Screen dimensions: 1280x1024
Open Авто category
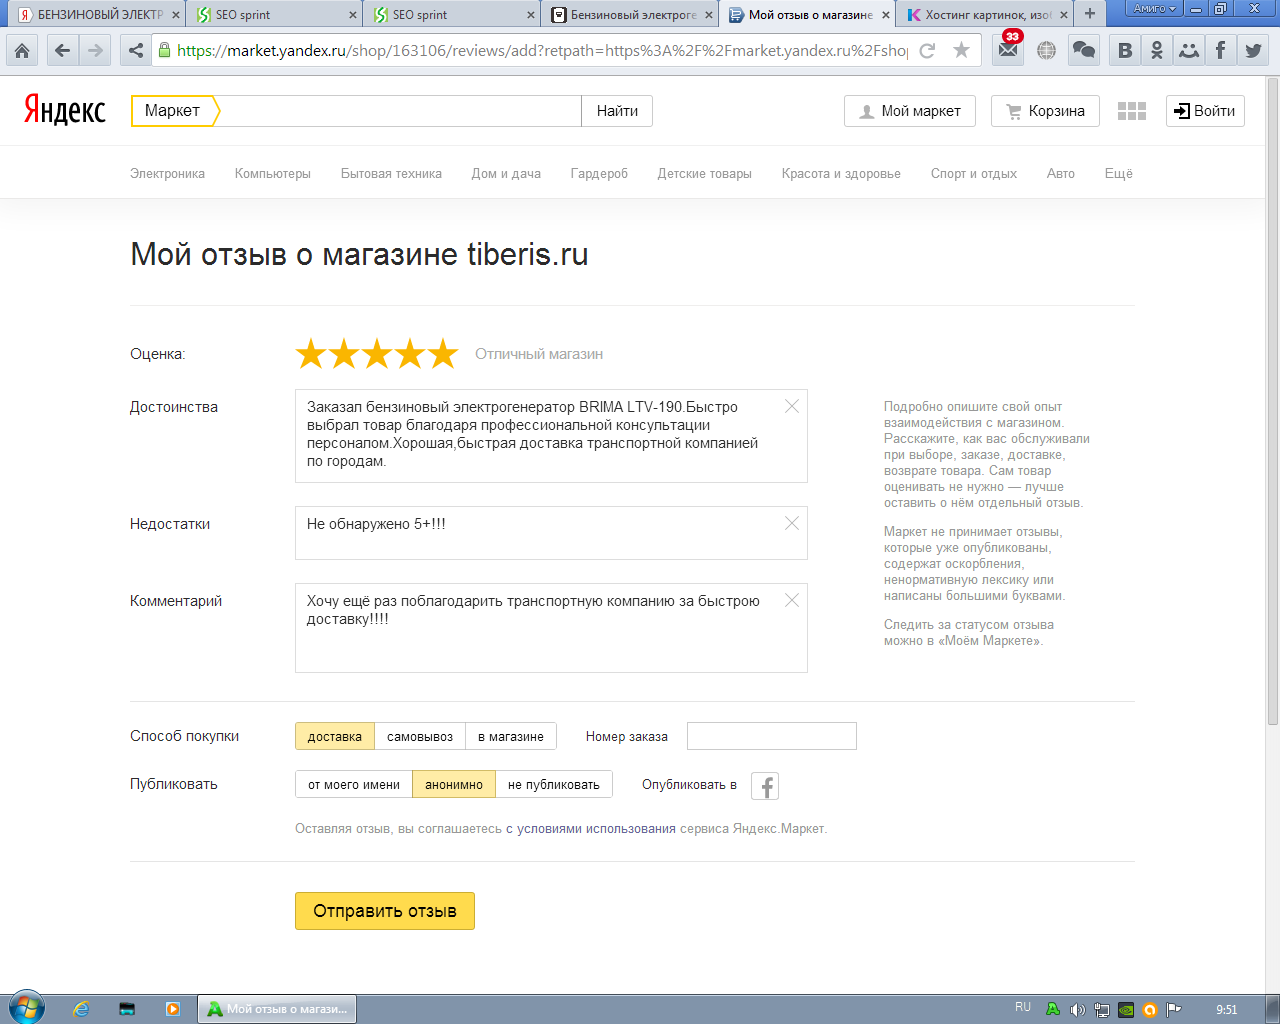1061,173
